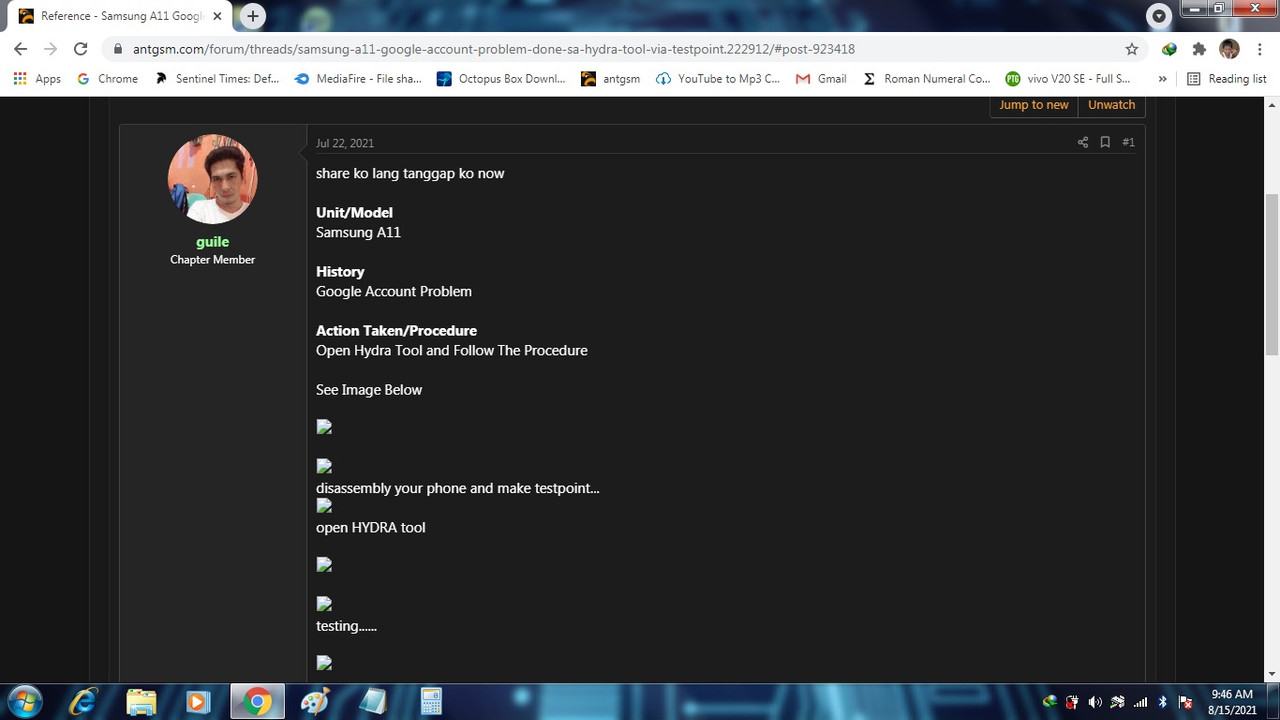Open the Roman Numeral Converter bookmark
This screenshot has width=1280, height=720.
[927, 79]
